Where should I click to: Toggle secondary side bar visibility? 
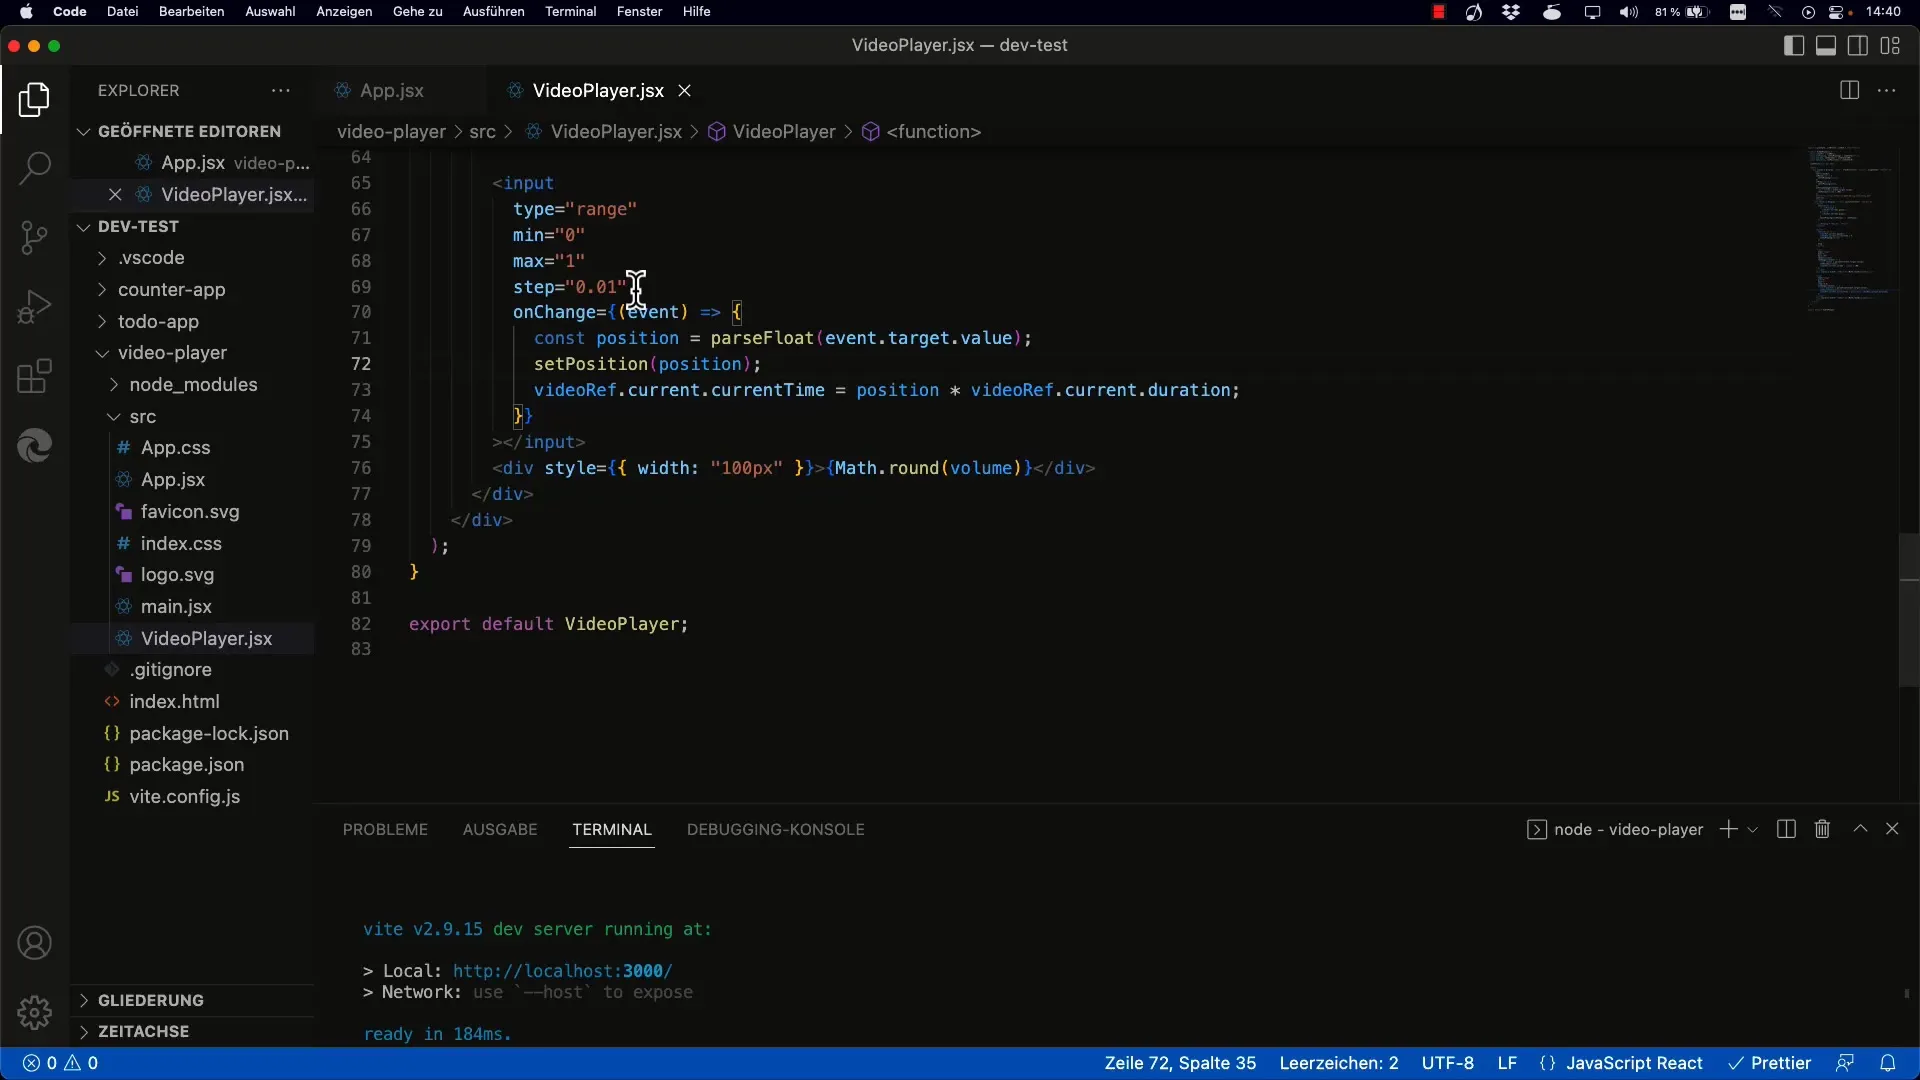[1858, 45]
